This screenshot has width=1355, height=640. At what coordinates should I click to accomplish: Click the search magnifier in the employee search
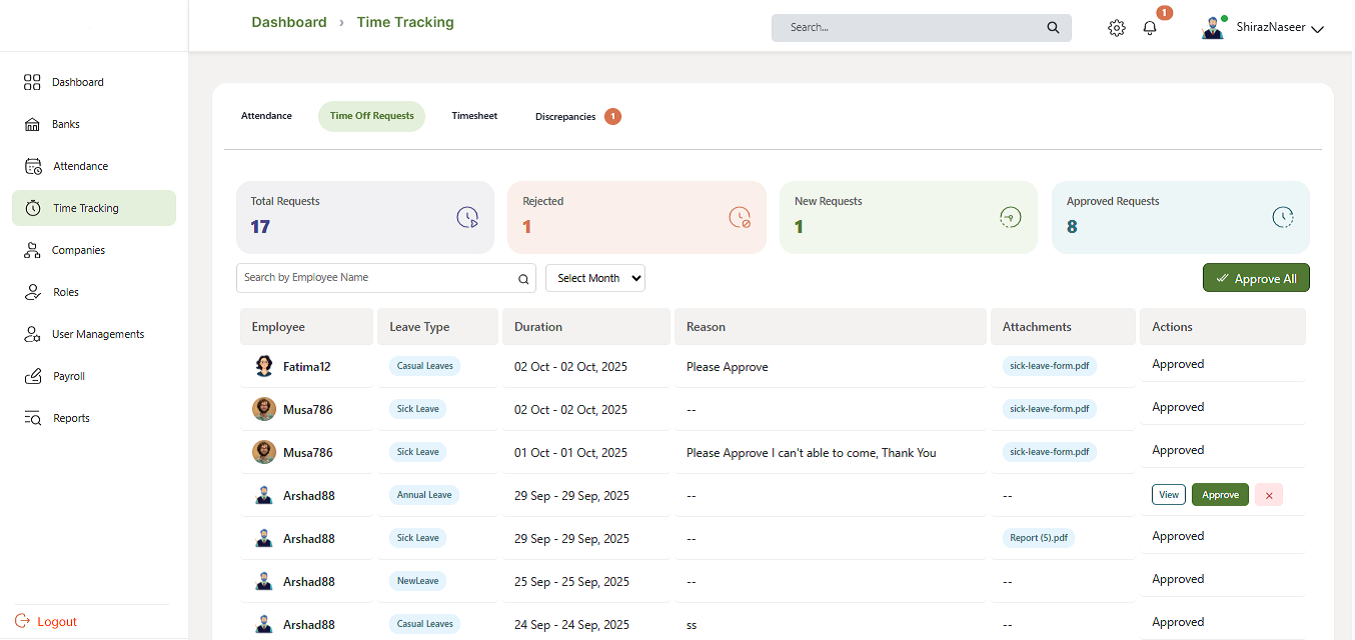point(523,278)
